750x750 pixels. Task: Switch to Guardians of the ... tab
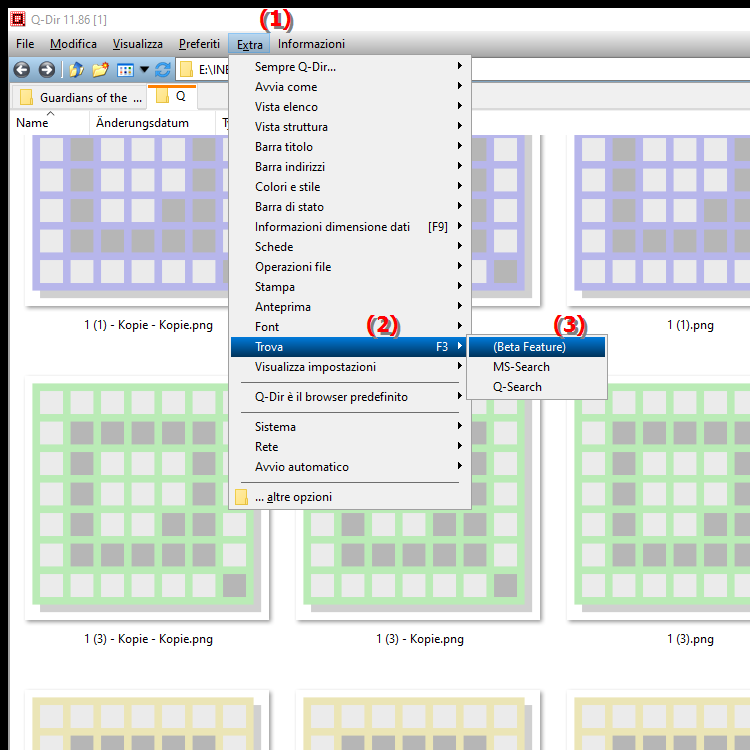tap(78, 98)
